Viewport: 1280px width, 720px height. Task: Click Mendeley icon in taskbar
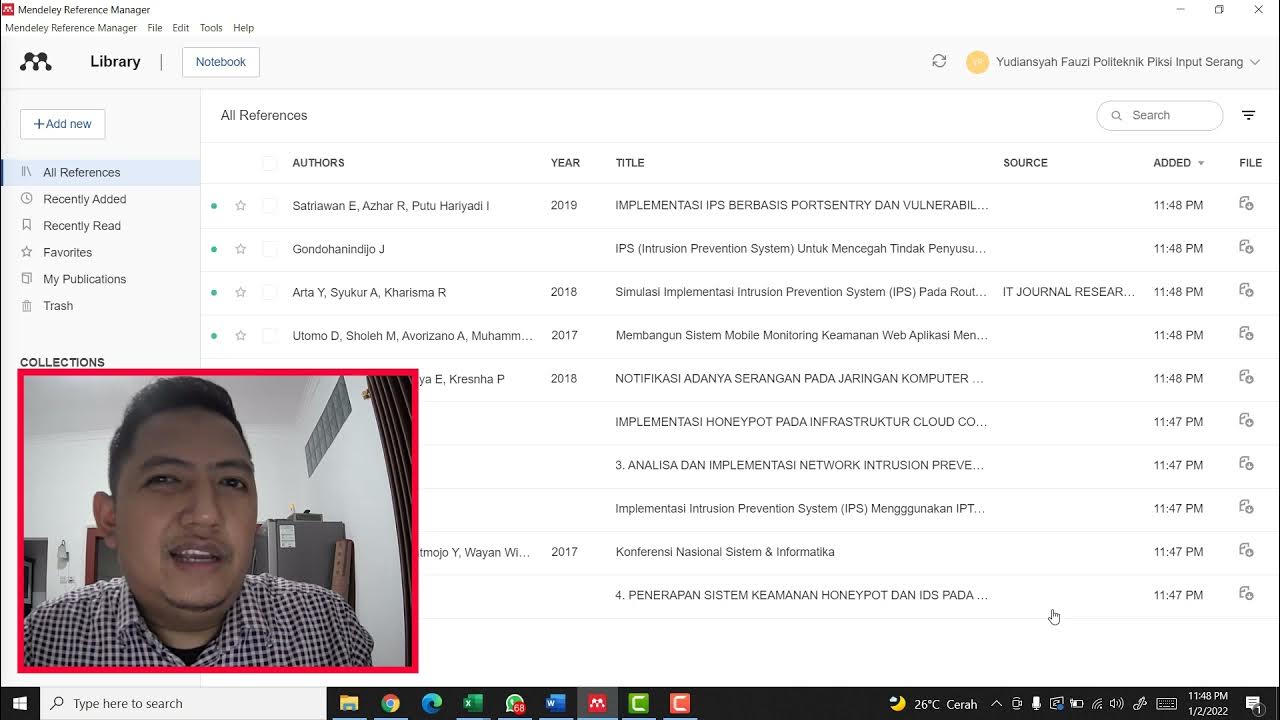point(597,703)
